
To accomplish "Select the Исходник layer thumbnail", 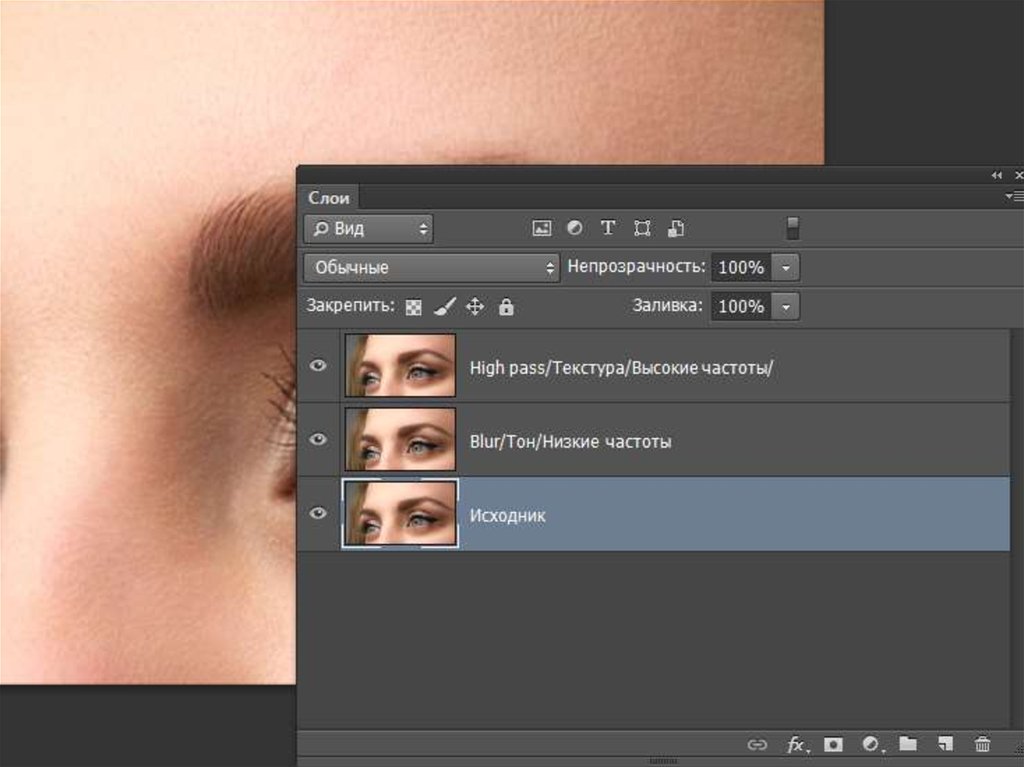I will click(x=400, y=514).
